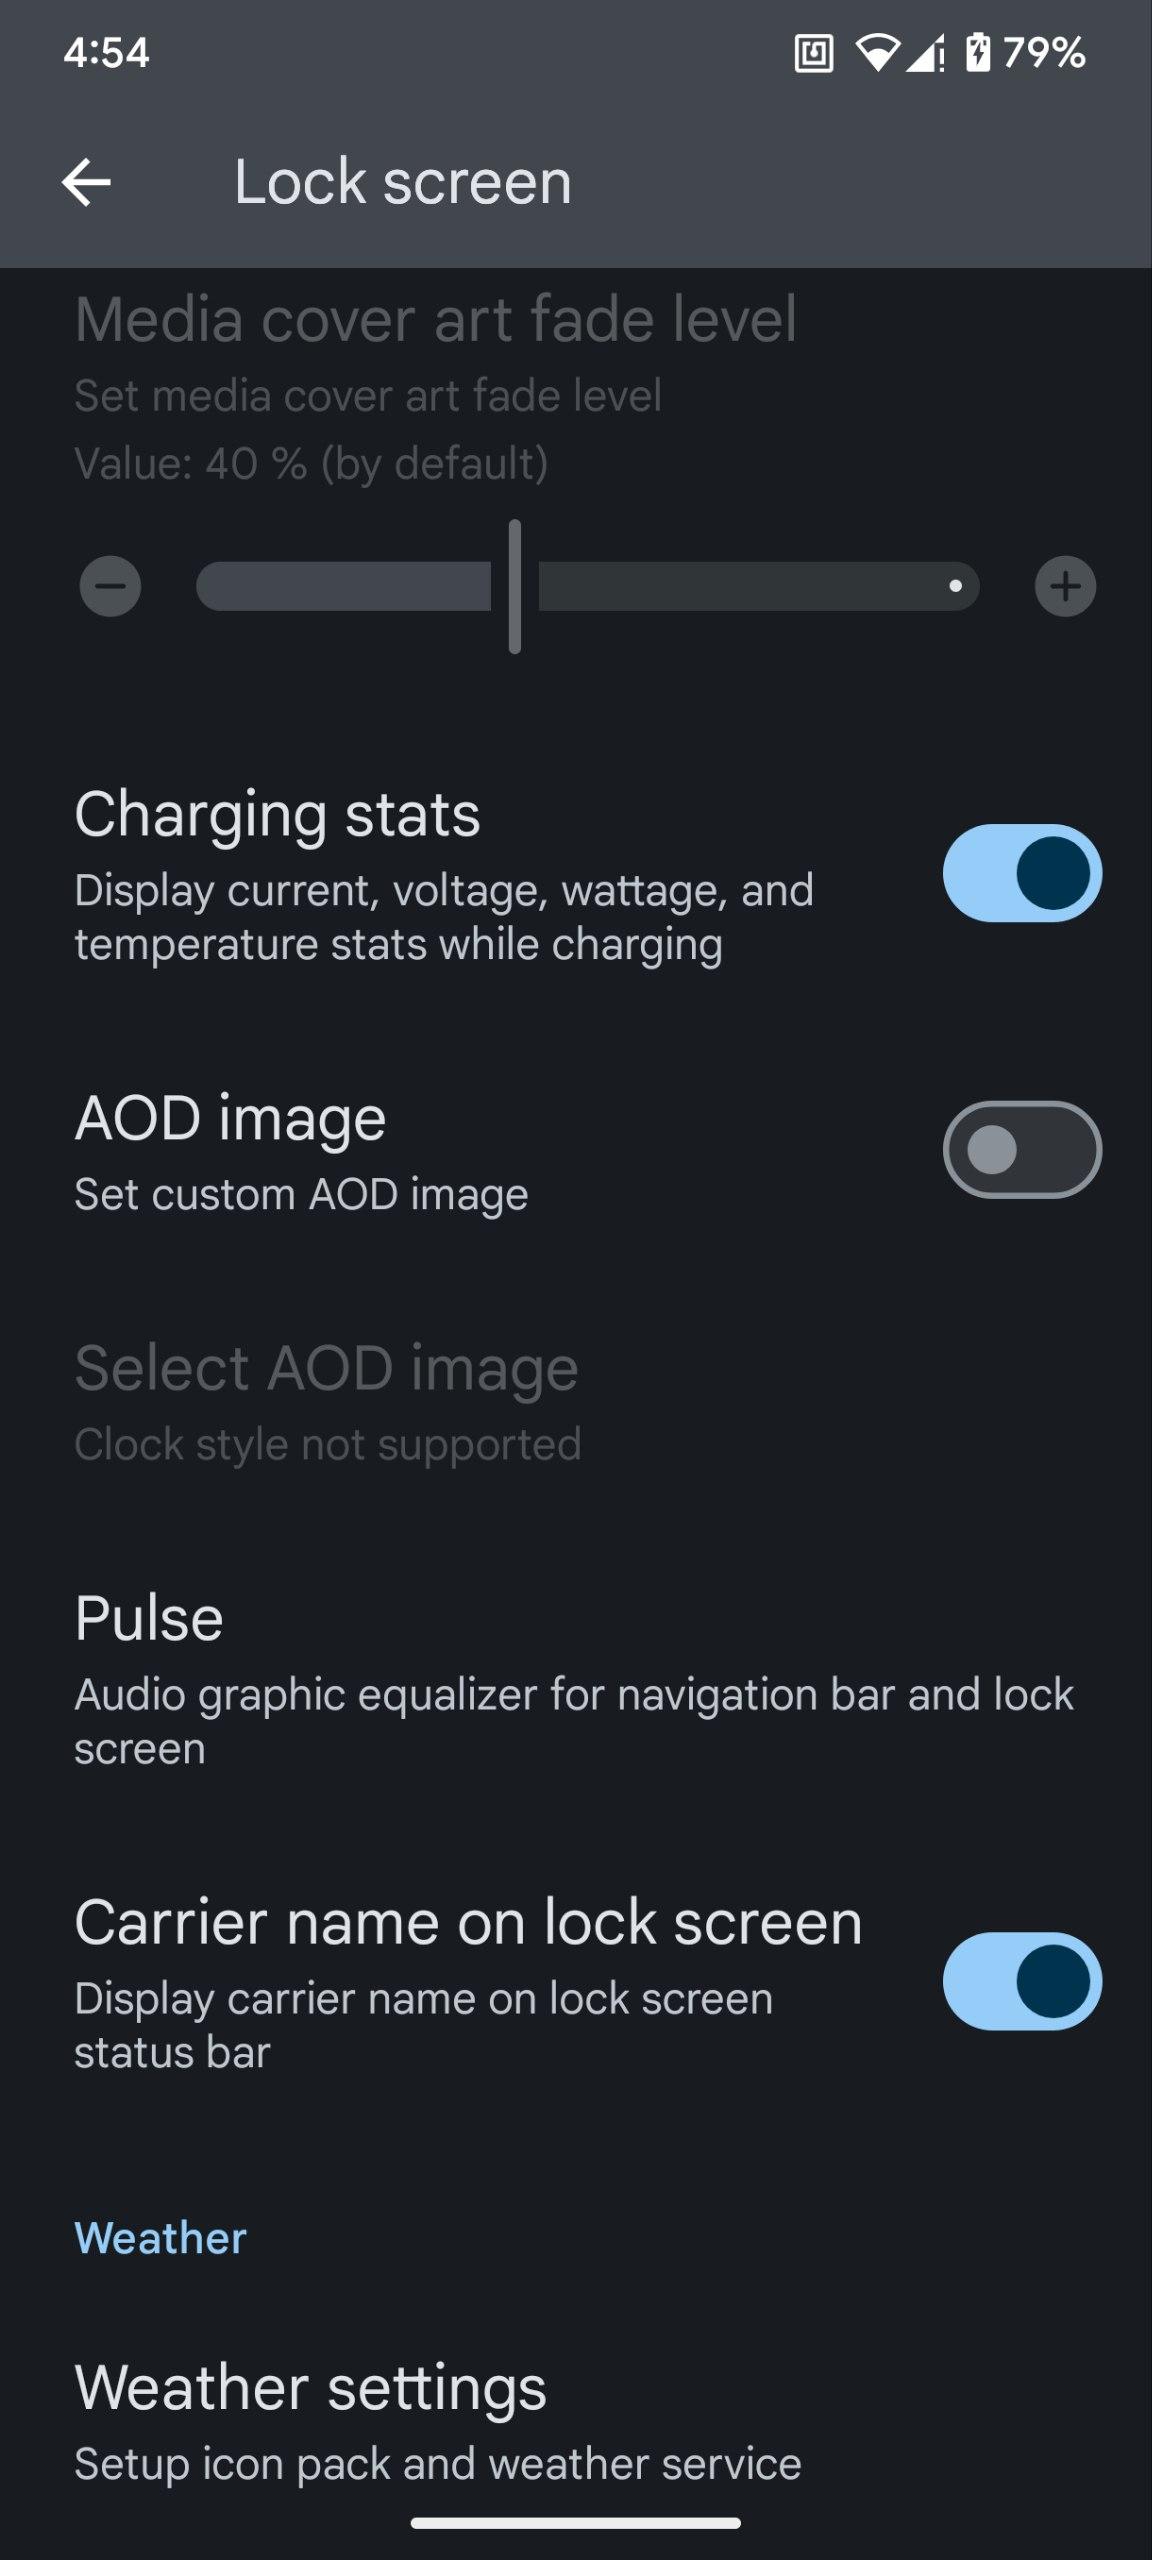Tap the battery charging icon

tap(977, 53)
